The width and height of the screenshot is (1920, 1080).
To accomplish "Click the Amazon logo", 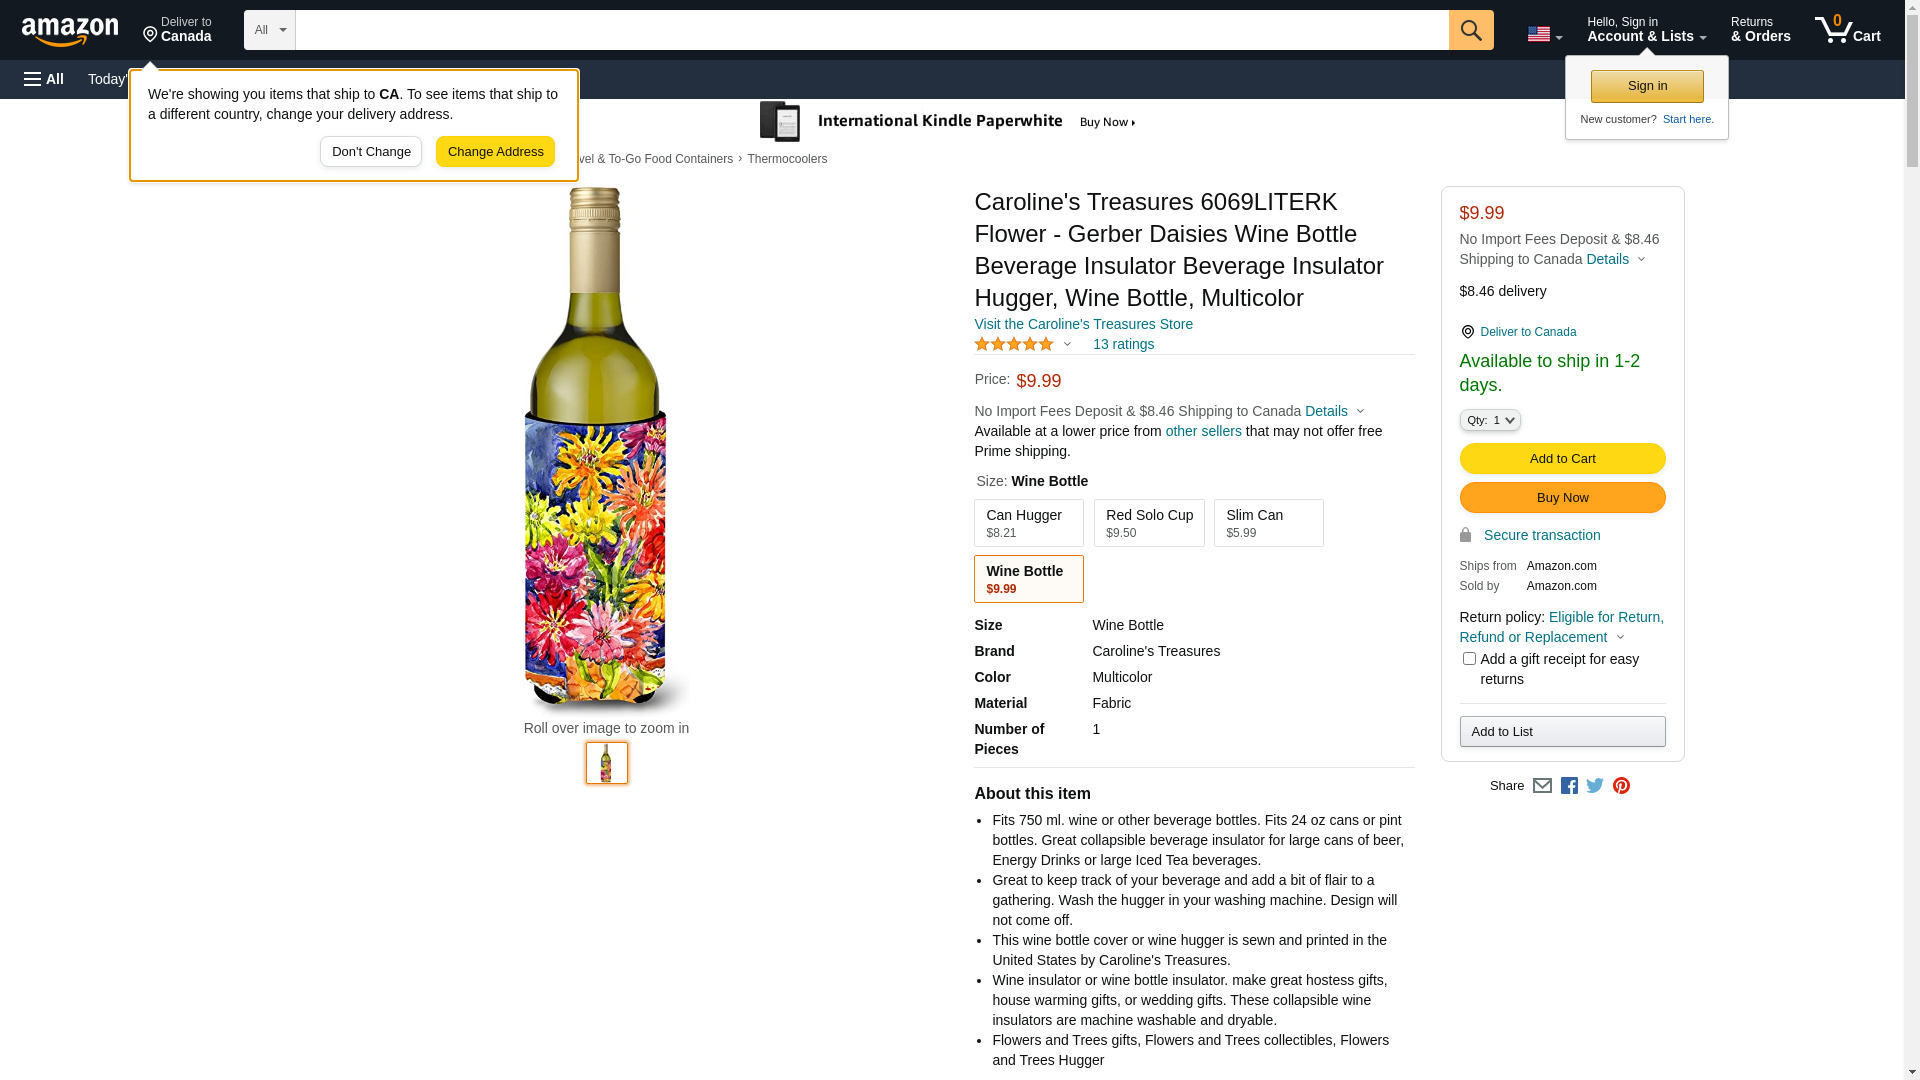I will click(70, 32).
